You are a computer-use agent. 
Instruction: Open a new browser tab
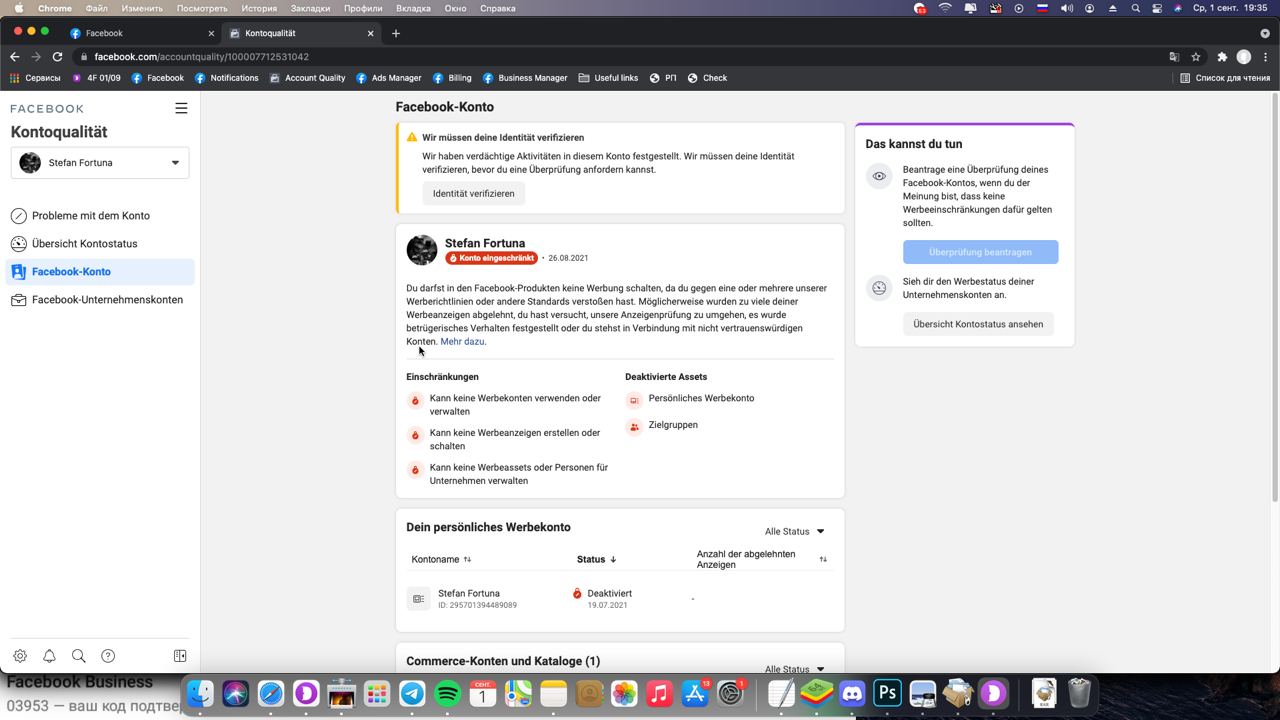point(396,33)
